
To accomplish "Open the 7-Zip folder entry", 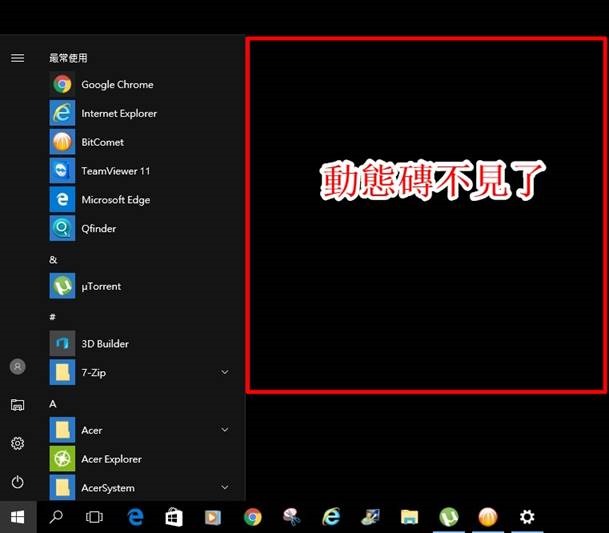I will [x=140, y=372].
